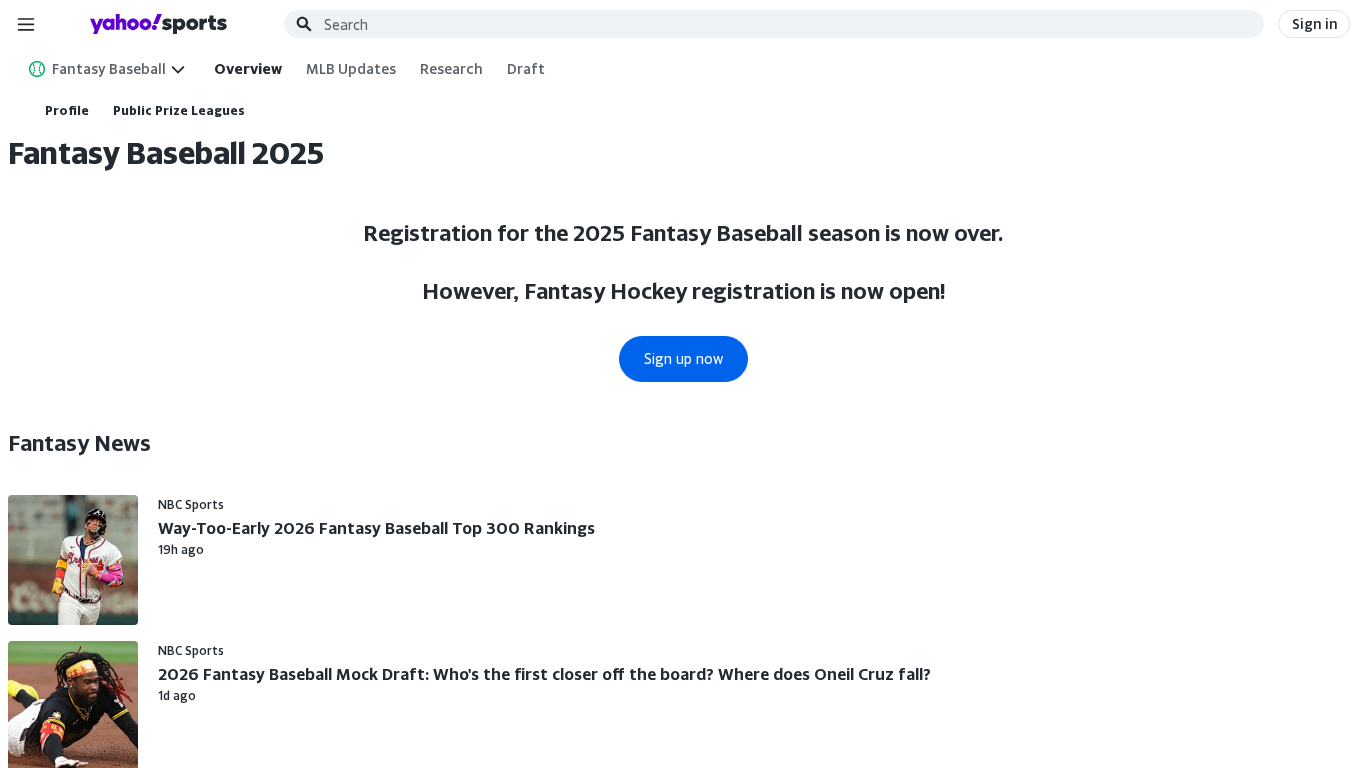Open the hamburger navigation menu
The height and width of the screenshot is (768, 1366).
[26, 24]
